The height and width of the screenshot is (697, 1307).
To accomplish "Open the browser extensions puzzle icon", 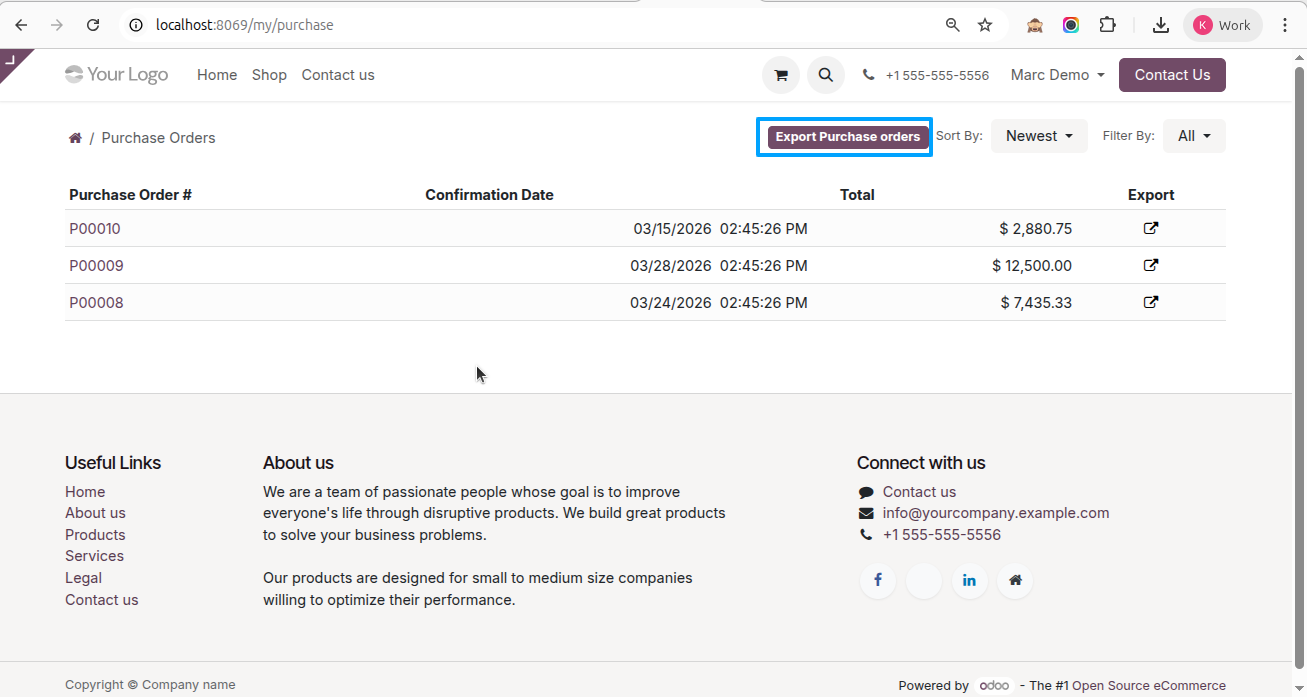I will [1107, 25].
